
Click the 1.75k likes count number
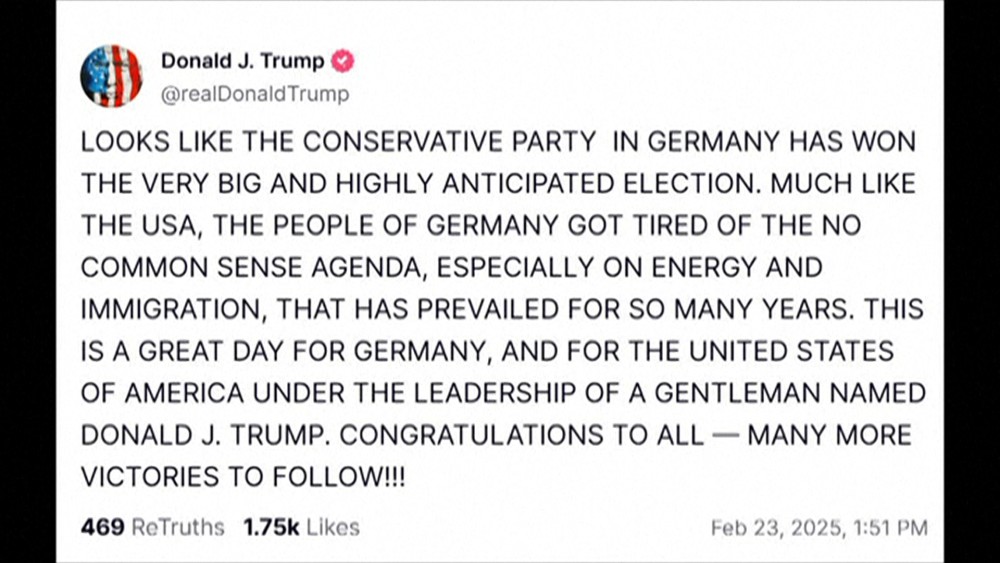tap(268, 526)
